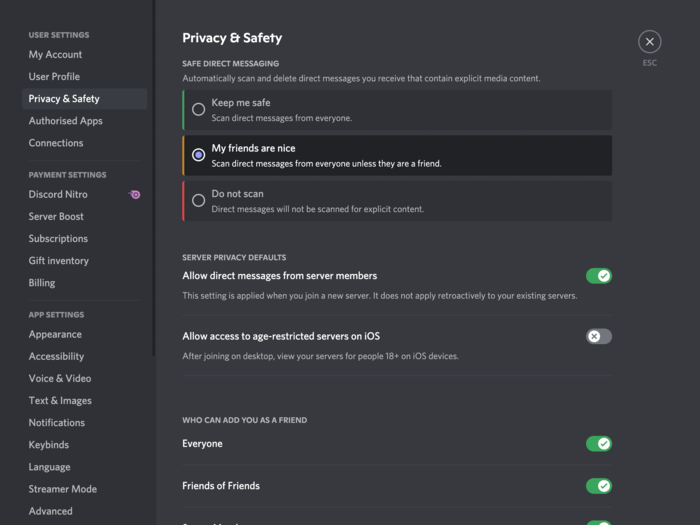Click the Nitro badge icon beside Discord Nitro
Screen dimensions: 700x525
pyautogui.click(x=134, y=194)
